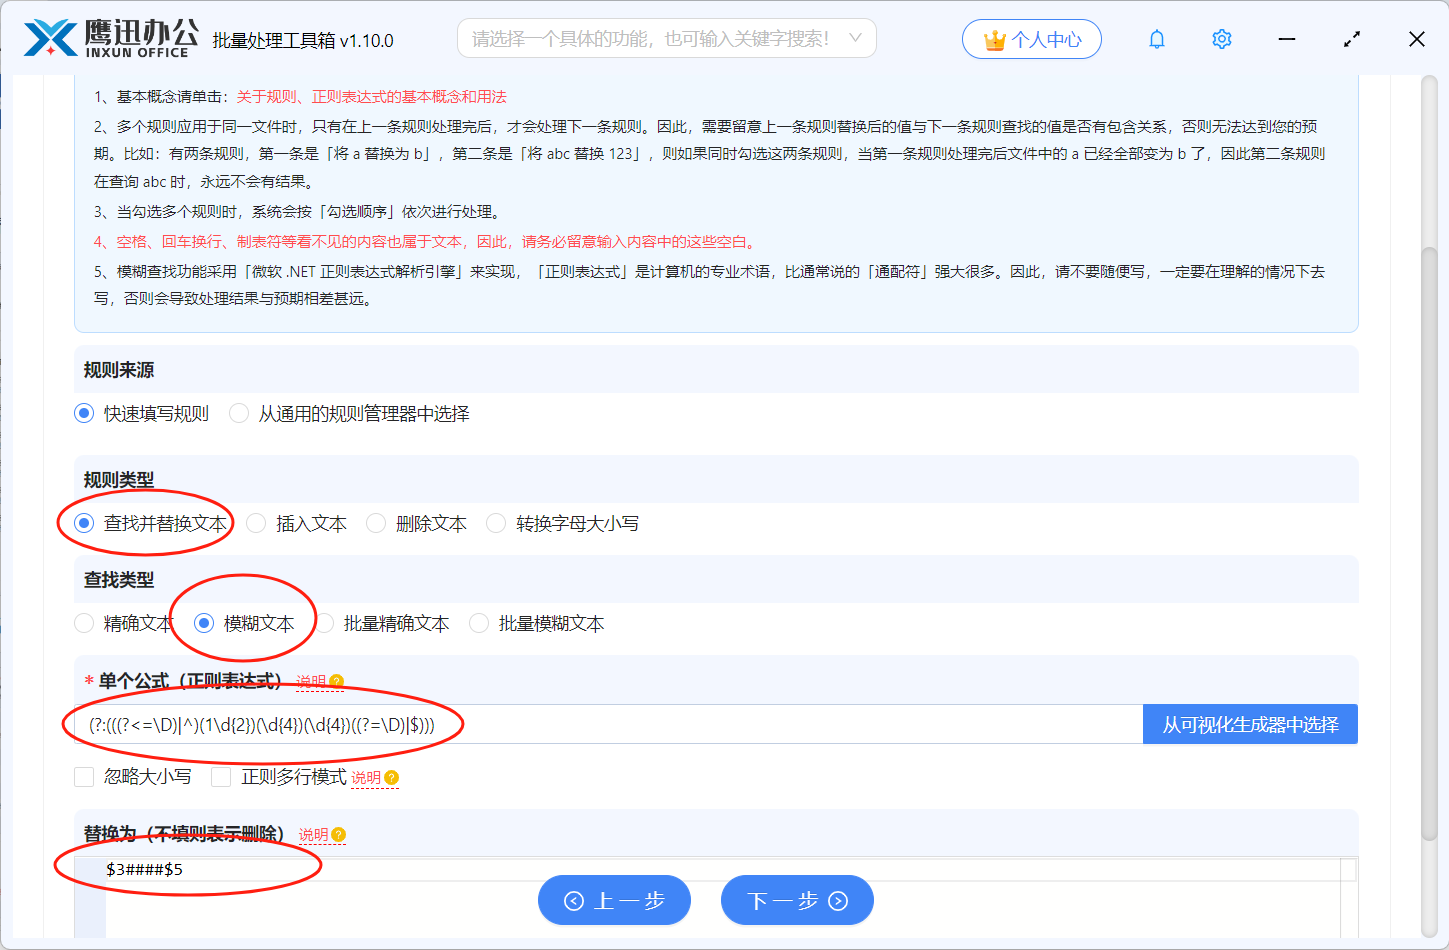Click 批量处理工具箱 v1.10.0 title text
Viewport: 1449px width, 950px height.
[x=303, y=41]
